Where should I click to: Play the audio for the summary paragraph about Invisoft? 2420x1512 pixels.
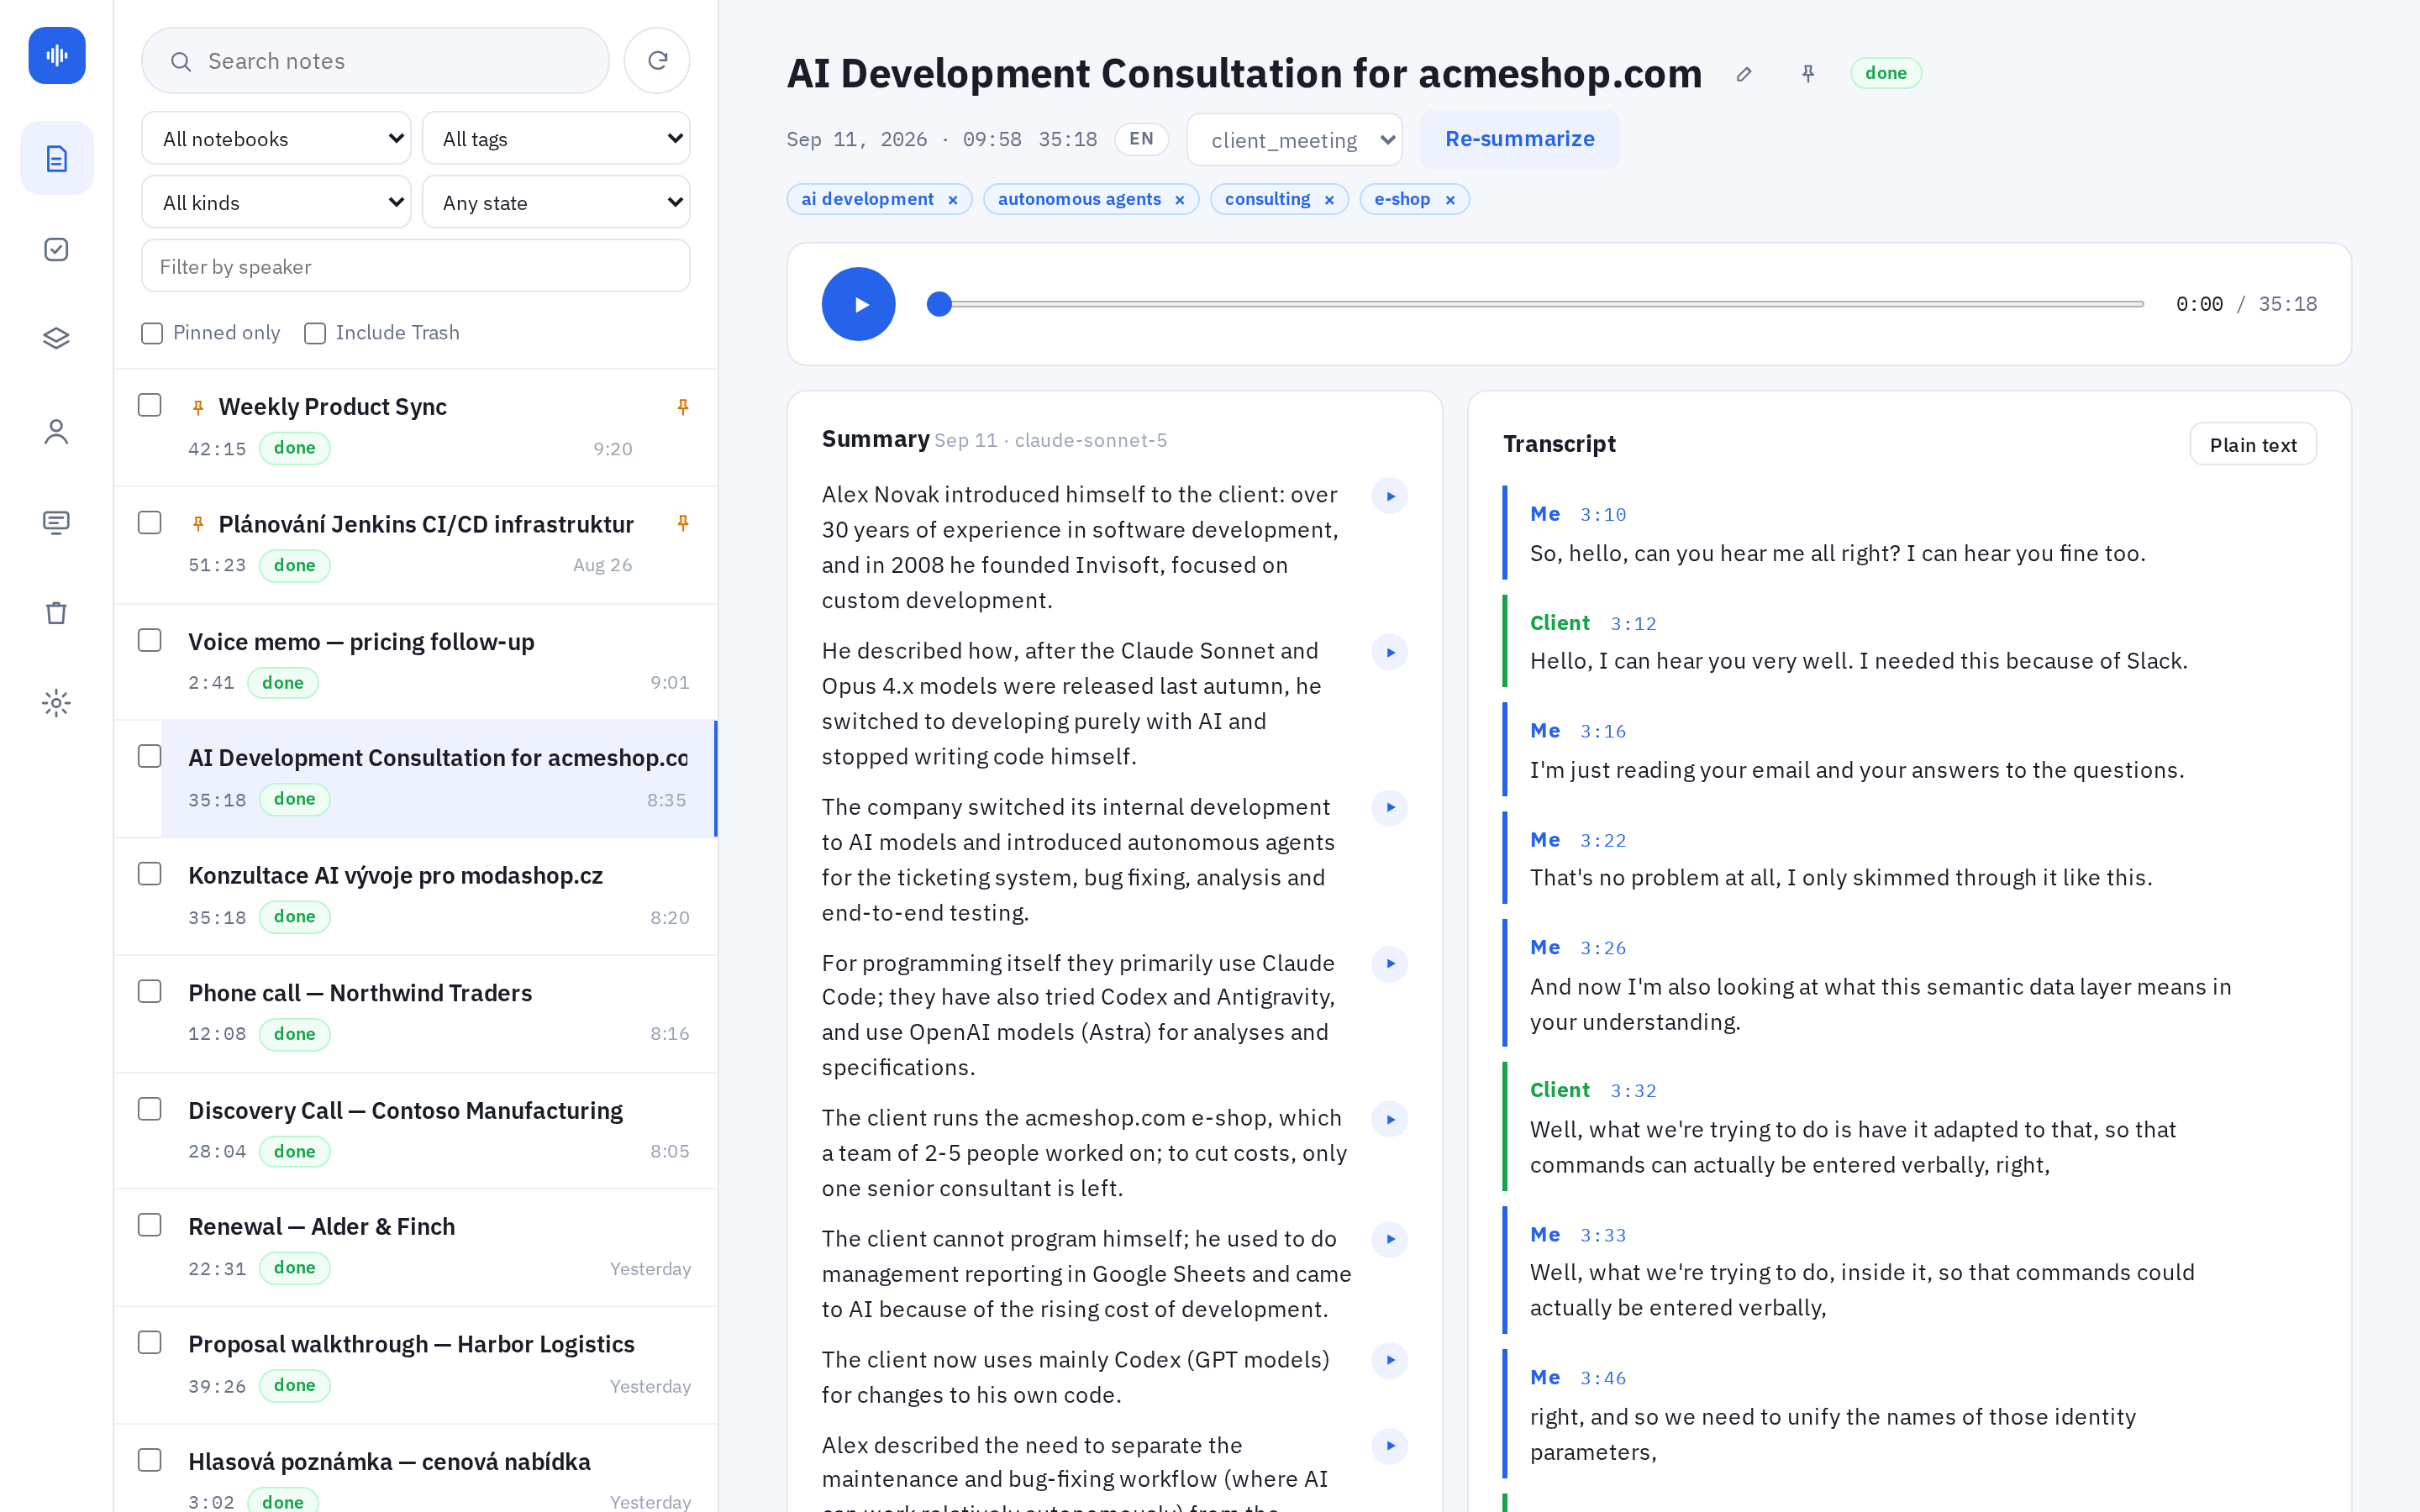[x=1390, y=496]
